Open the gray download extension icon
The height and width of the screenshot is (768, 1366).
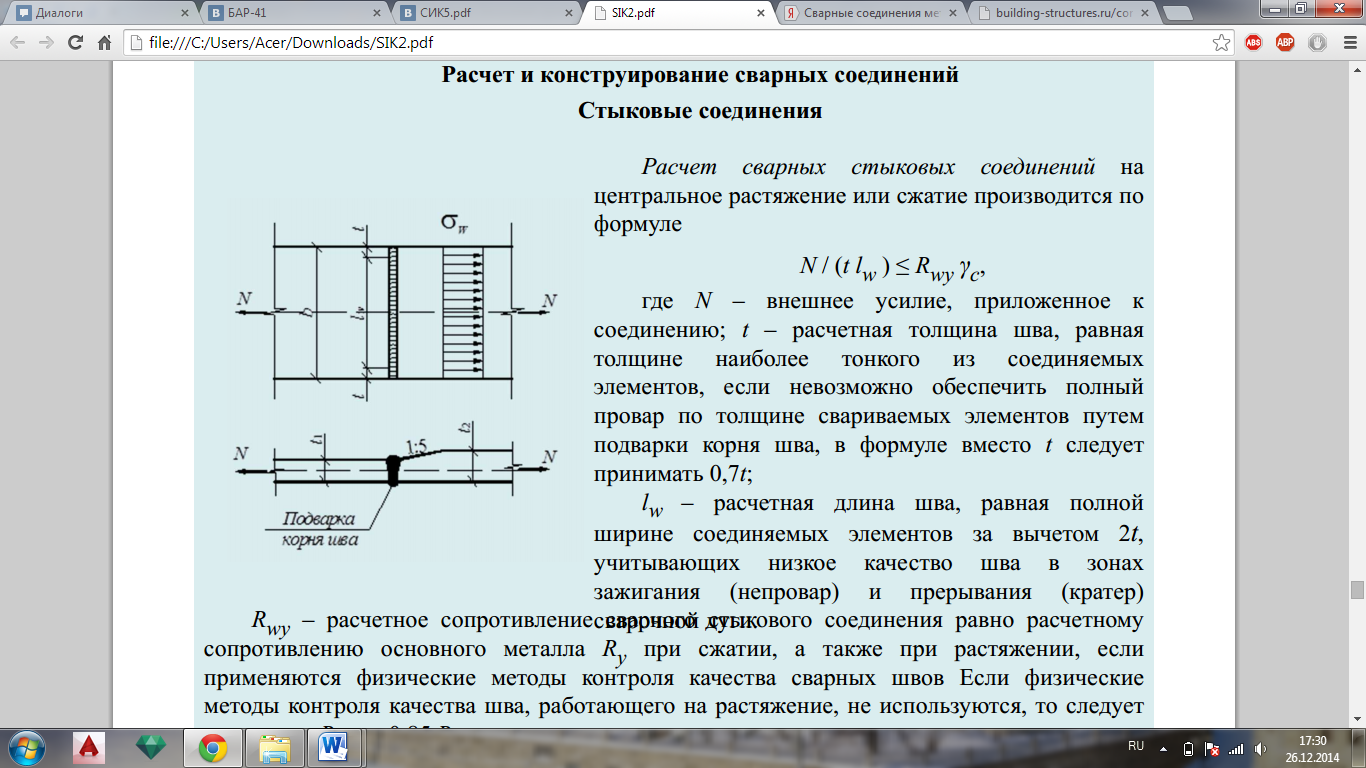(x=1317, y=43)
